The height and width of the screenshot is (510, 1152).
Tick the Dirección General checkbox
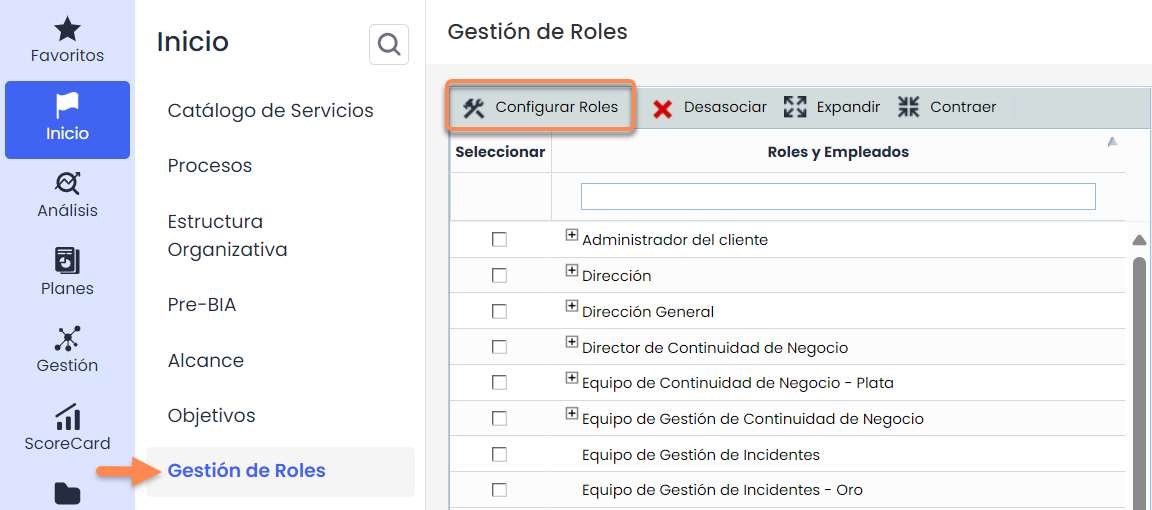(500, 312)
